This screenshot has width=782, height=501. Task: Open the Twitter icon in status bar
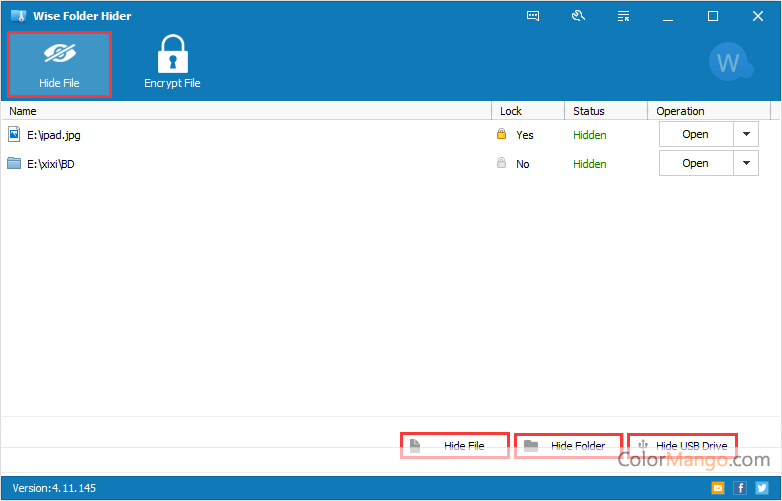[x=762, y=488]
